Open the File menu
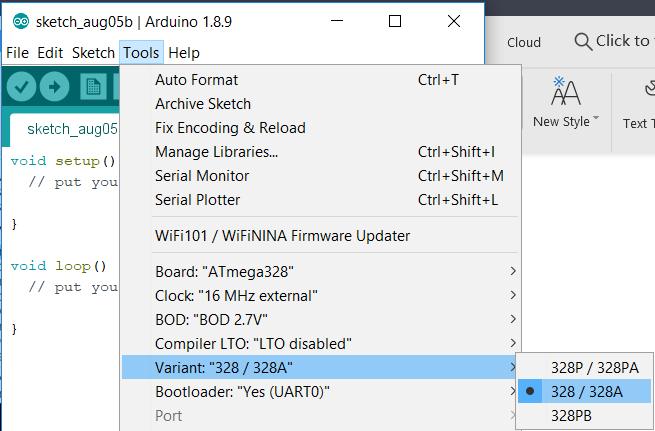 [x=18, y=53]
